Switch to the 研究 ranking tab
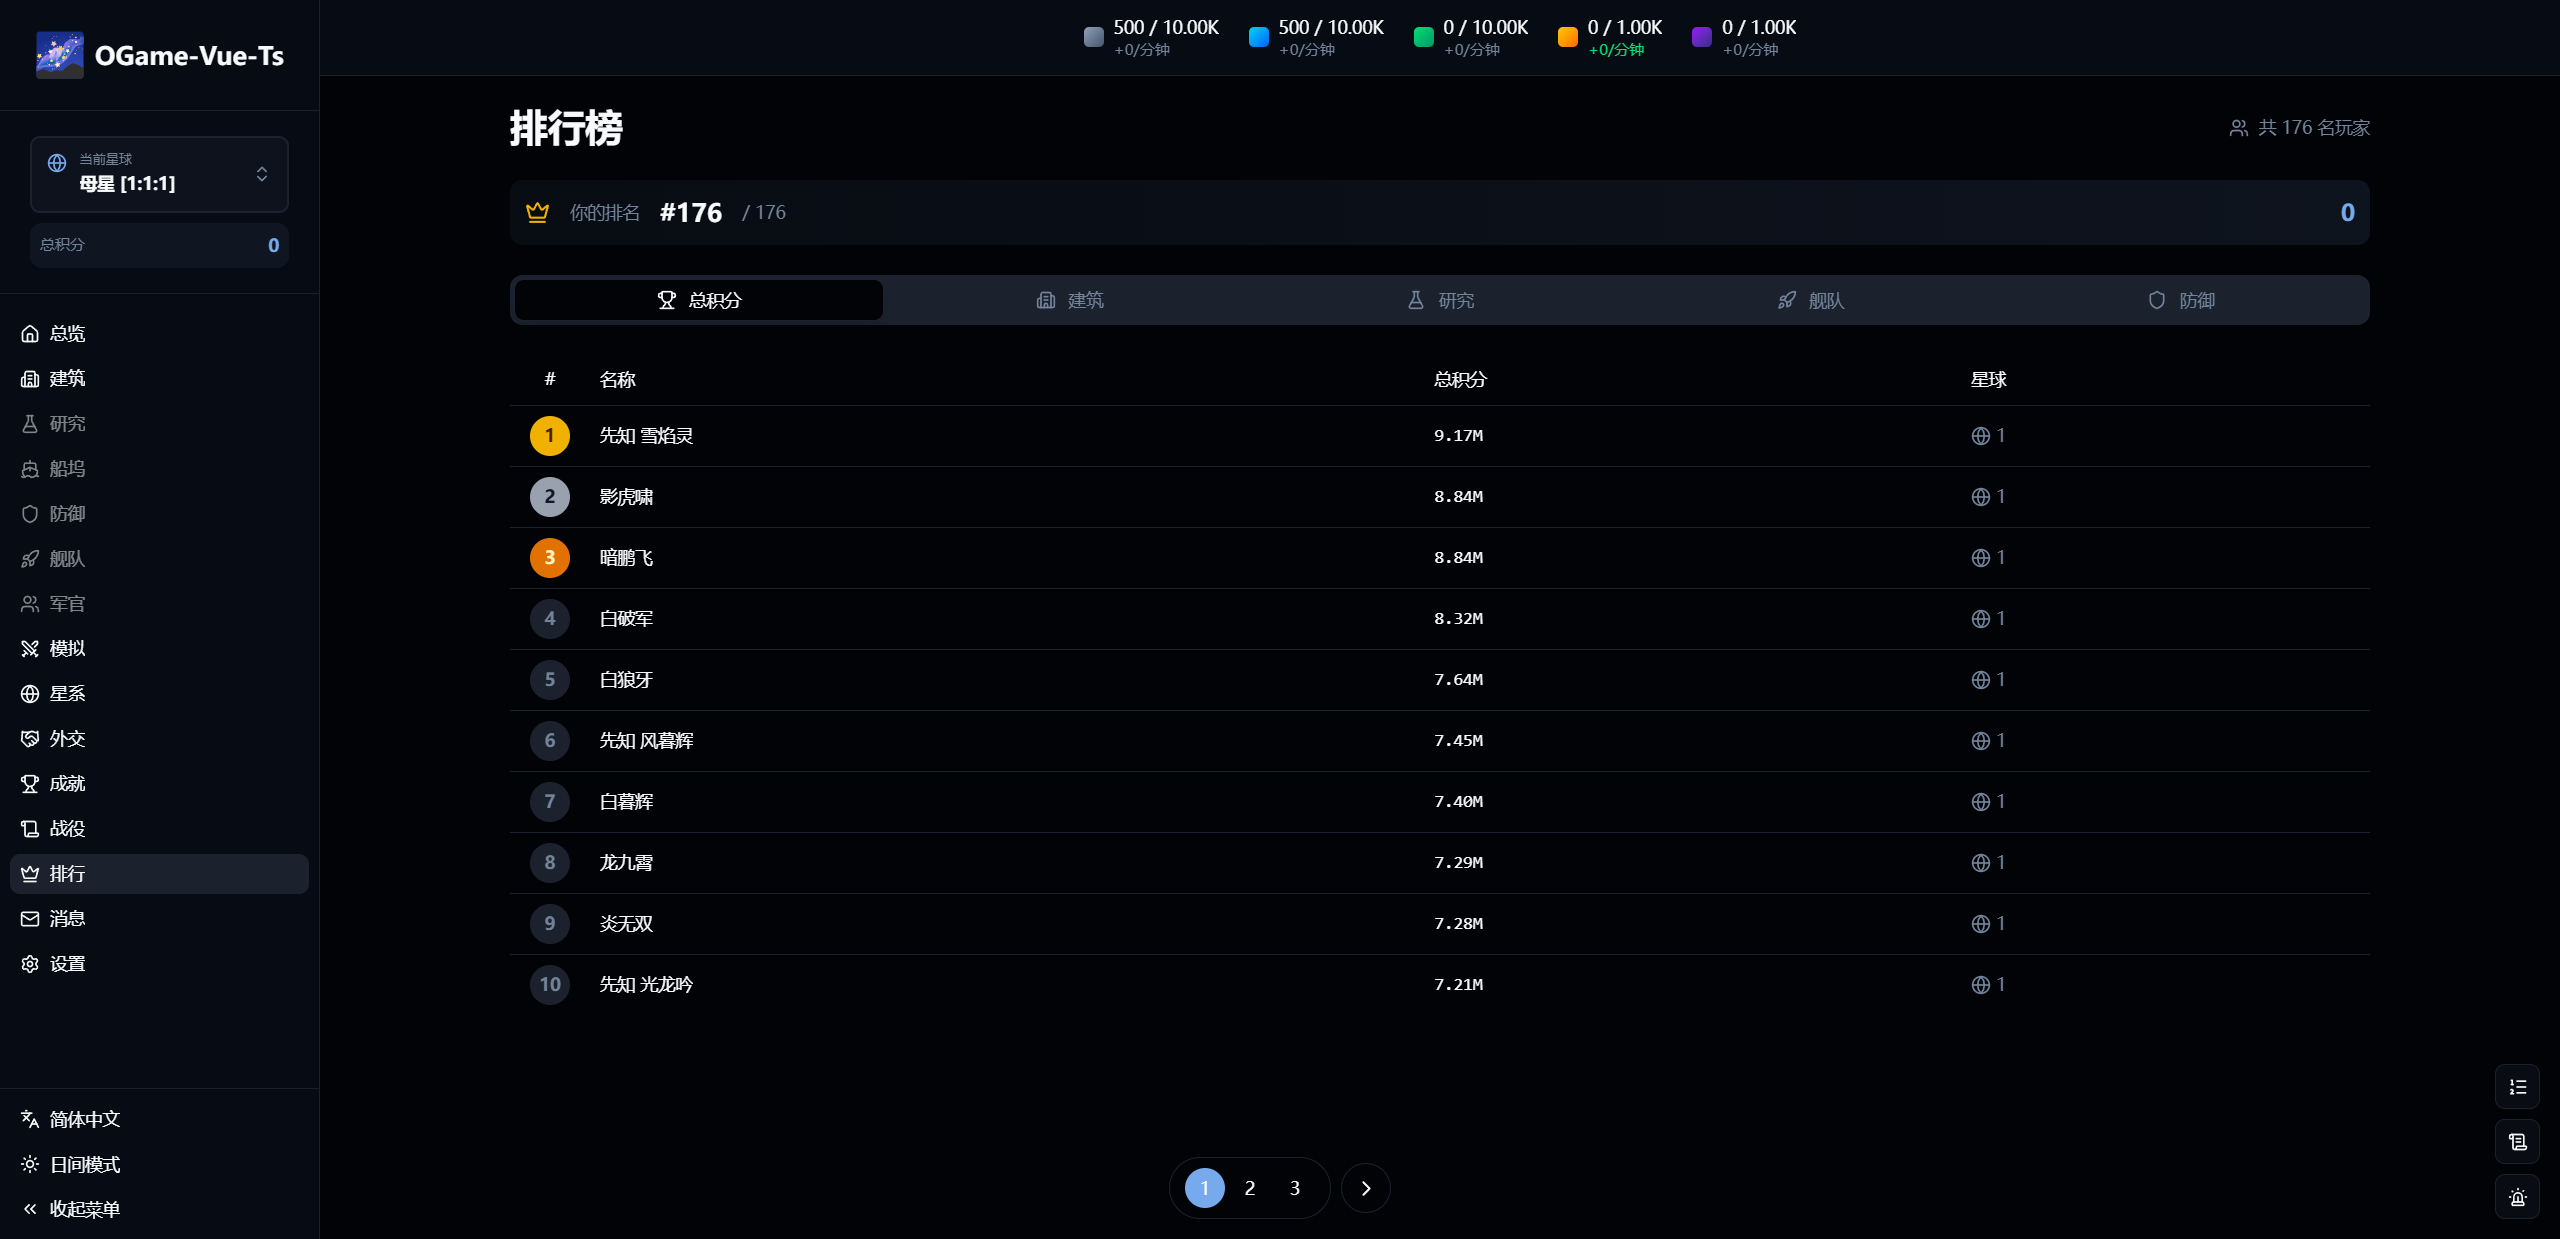The image size is (2560, 1239). click(x=1439, y=299)
